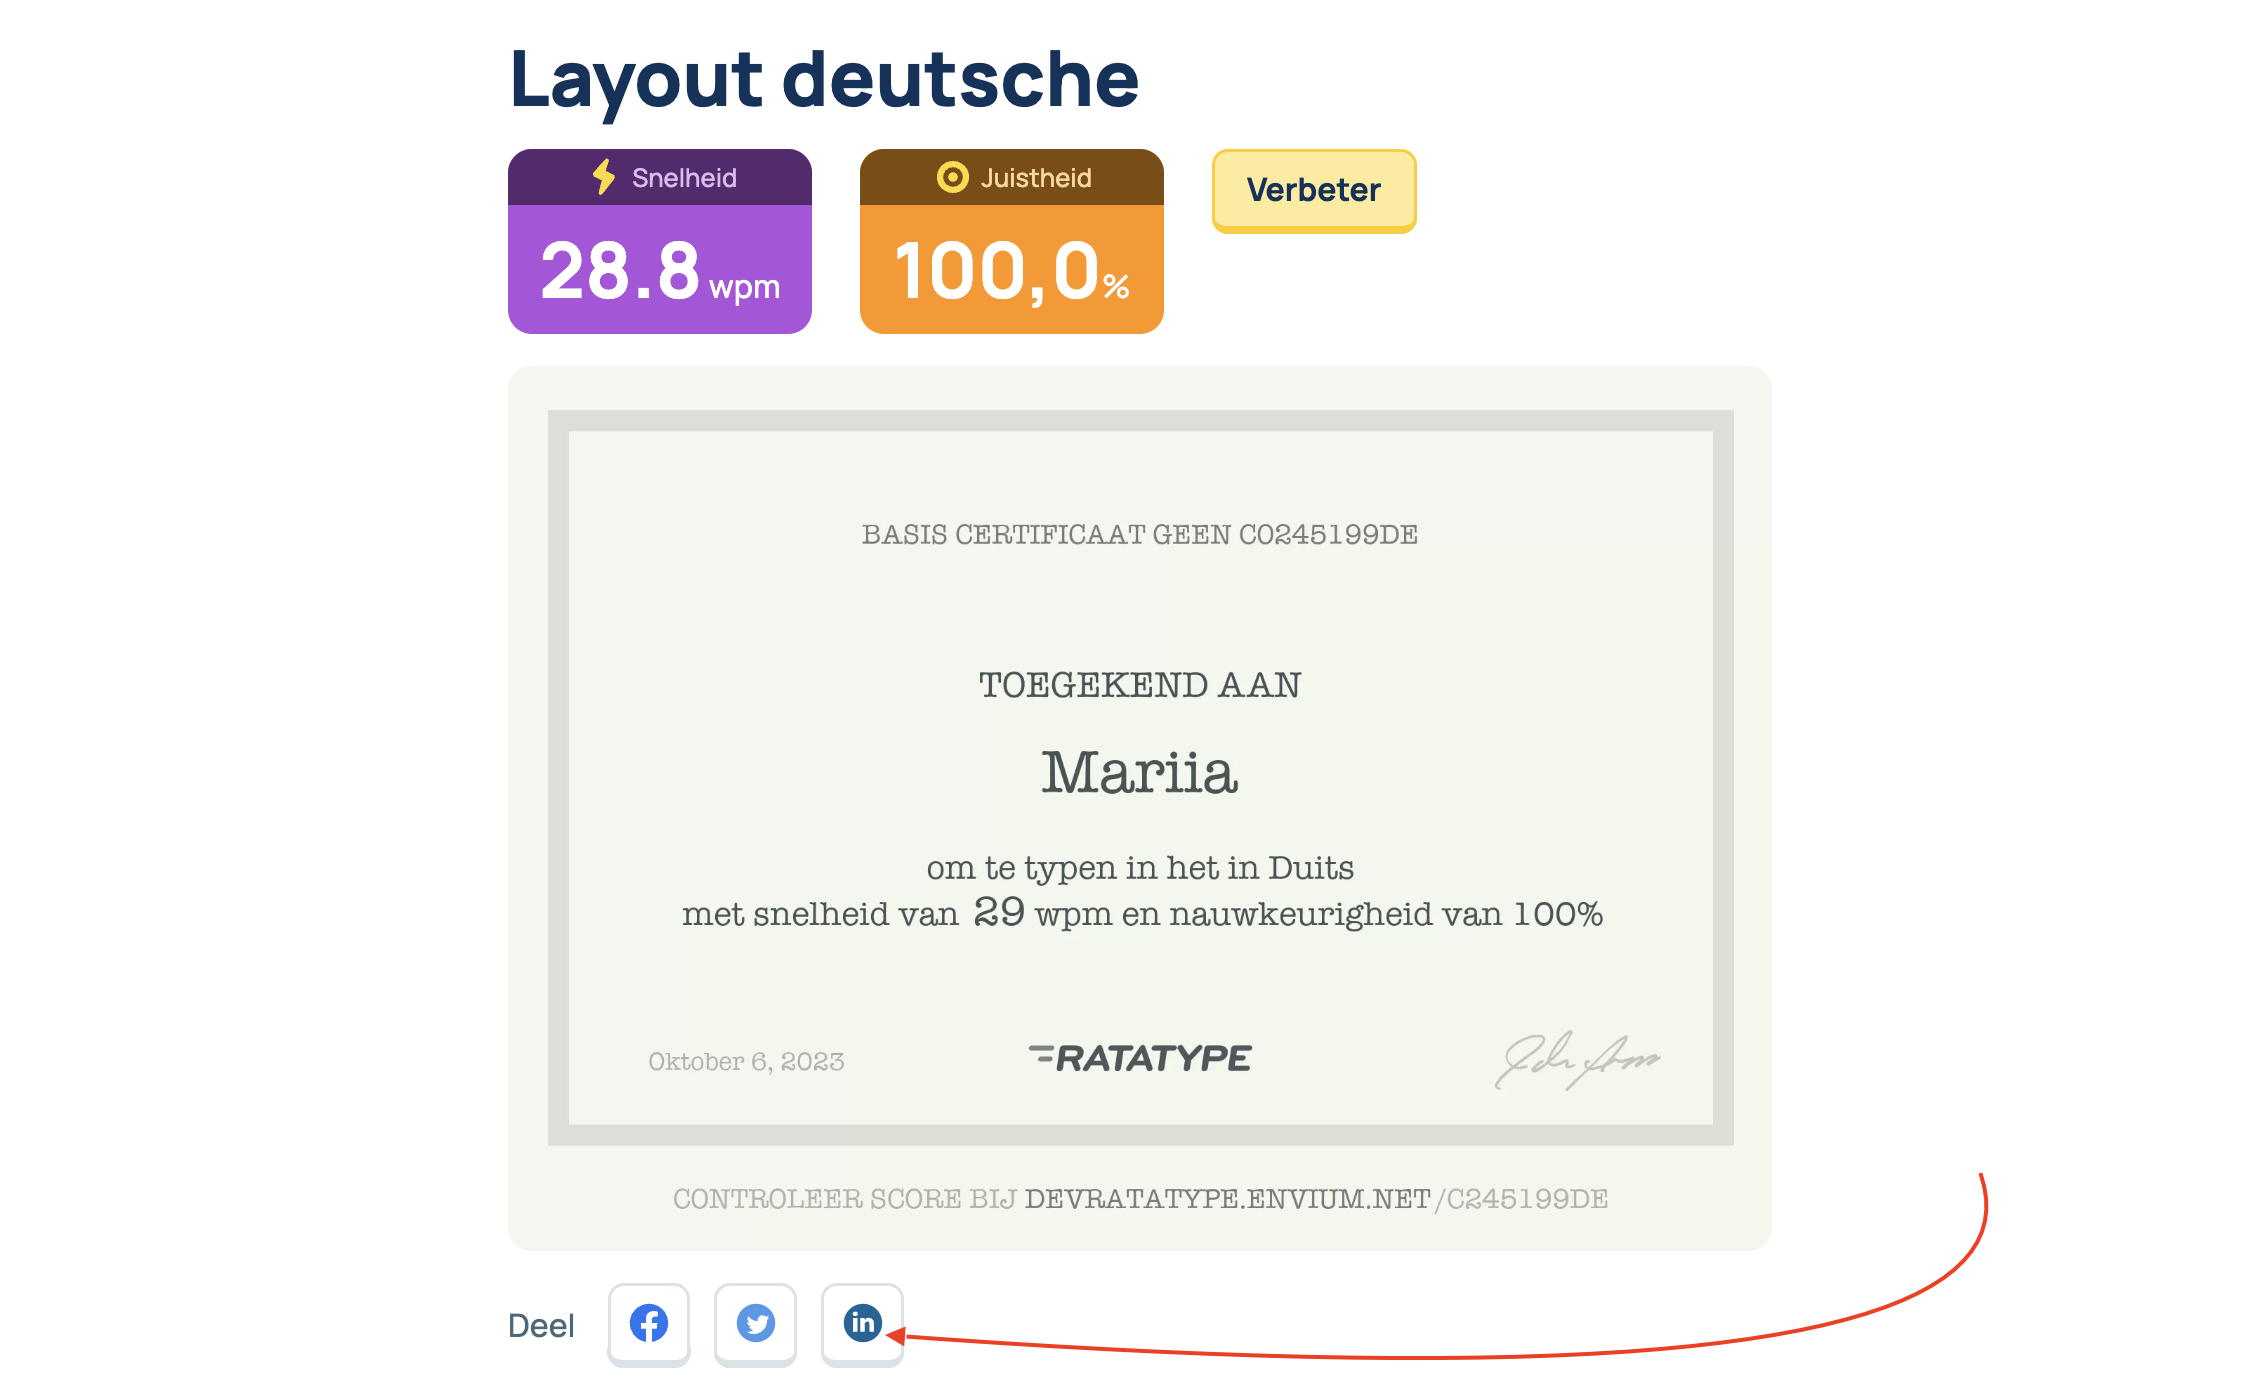2246x1396 pixels.
Task: Click the Ratatype logo on certificate
Action: tap(1140, 1058)
